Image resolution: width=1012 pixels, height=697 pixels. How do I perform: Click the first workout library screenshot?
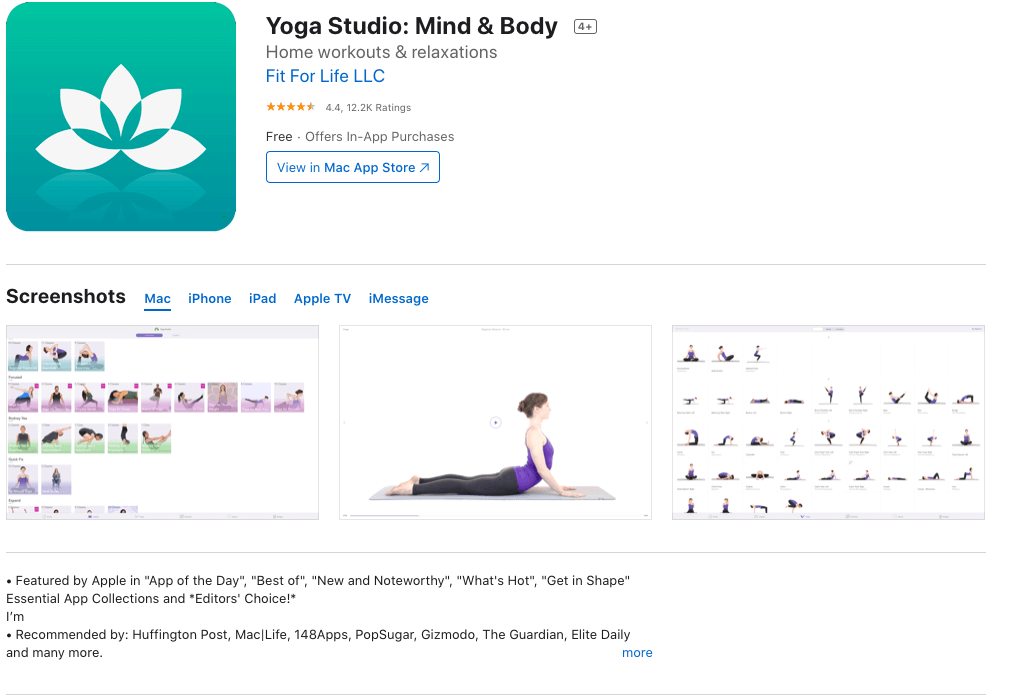162,421
